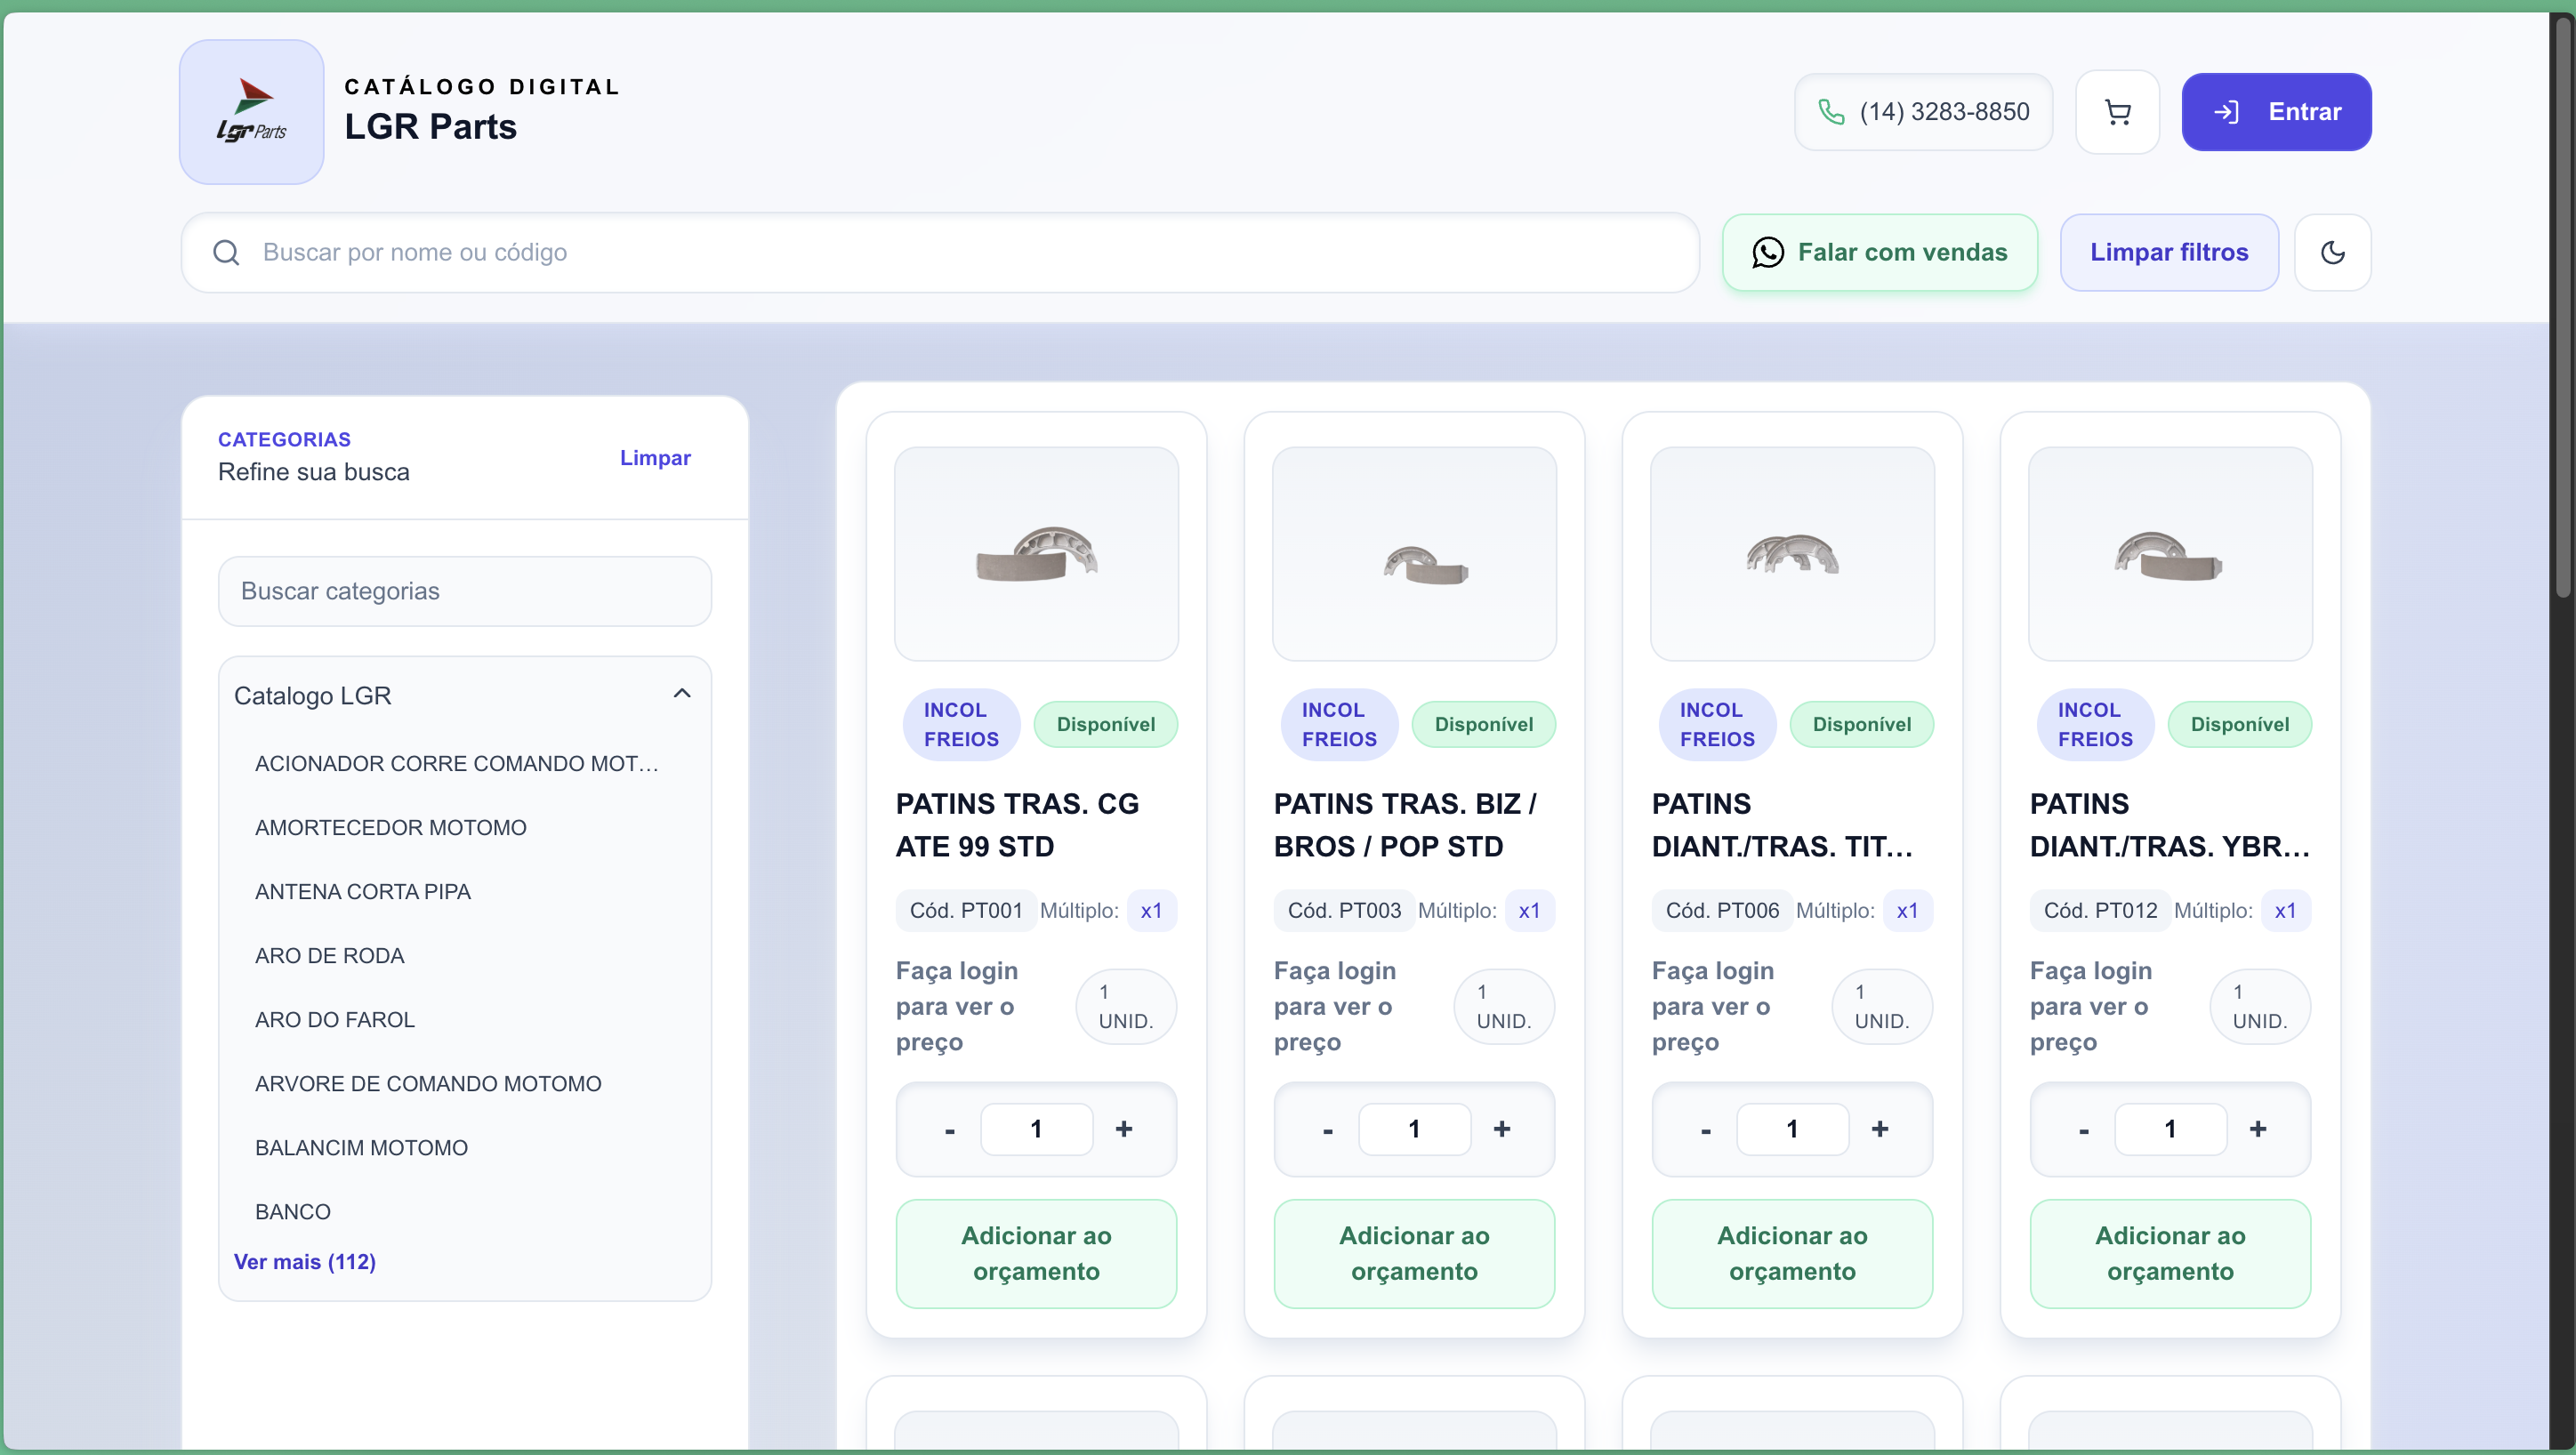Add PATINS TRAS. BIZ to orçamento
Viewport: 2576px width, 1455px height.
[1414, 1254]
